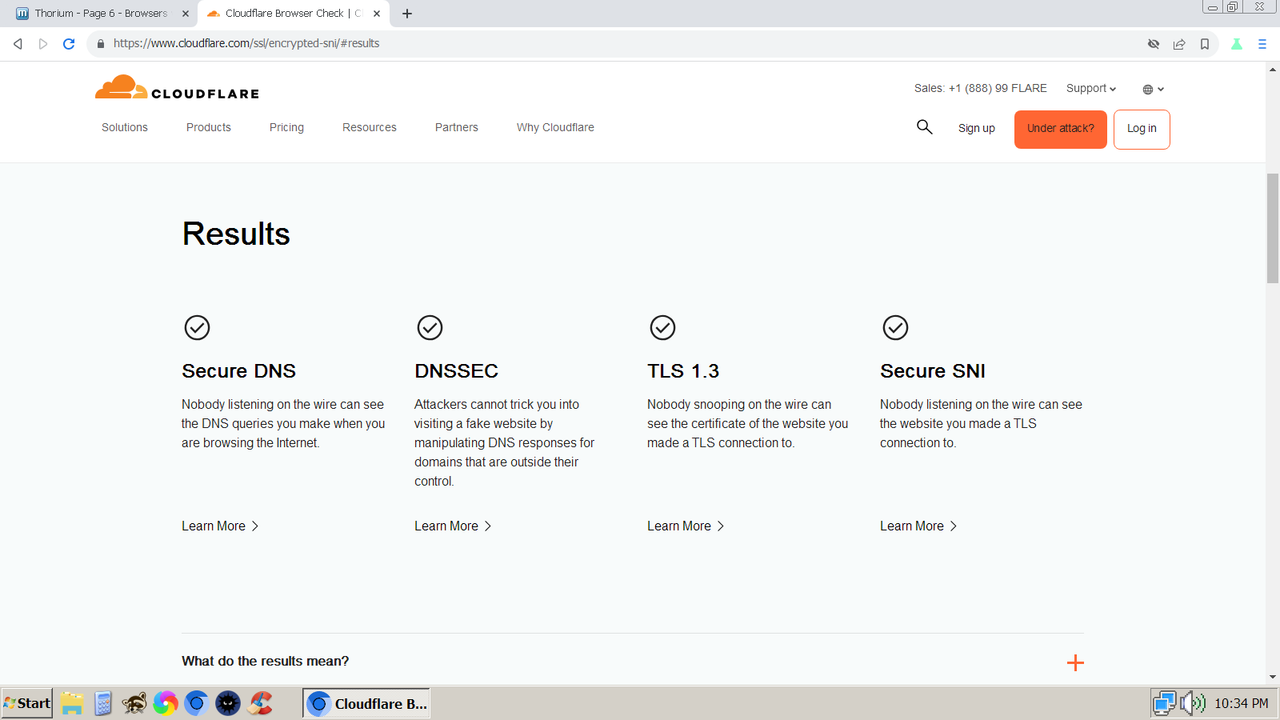
Task: Open the Pricing menu item
Action: pos(287,127)
